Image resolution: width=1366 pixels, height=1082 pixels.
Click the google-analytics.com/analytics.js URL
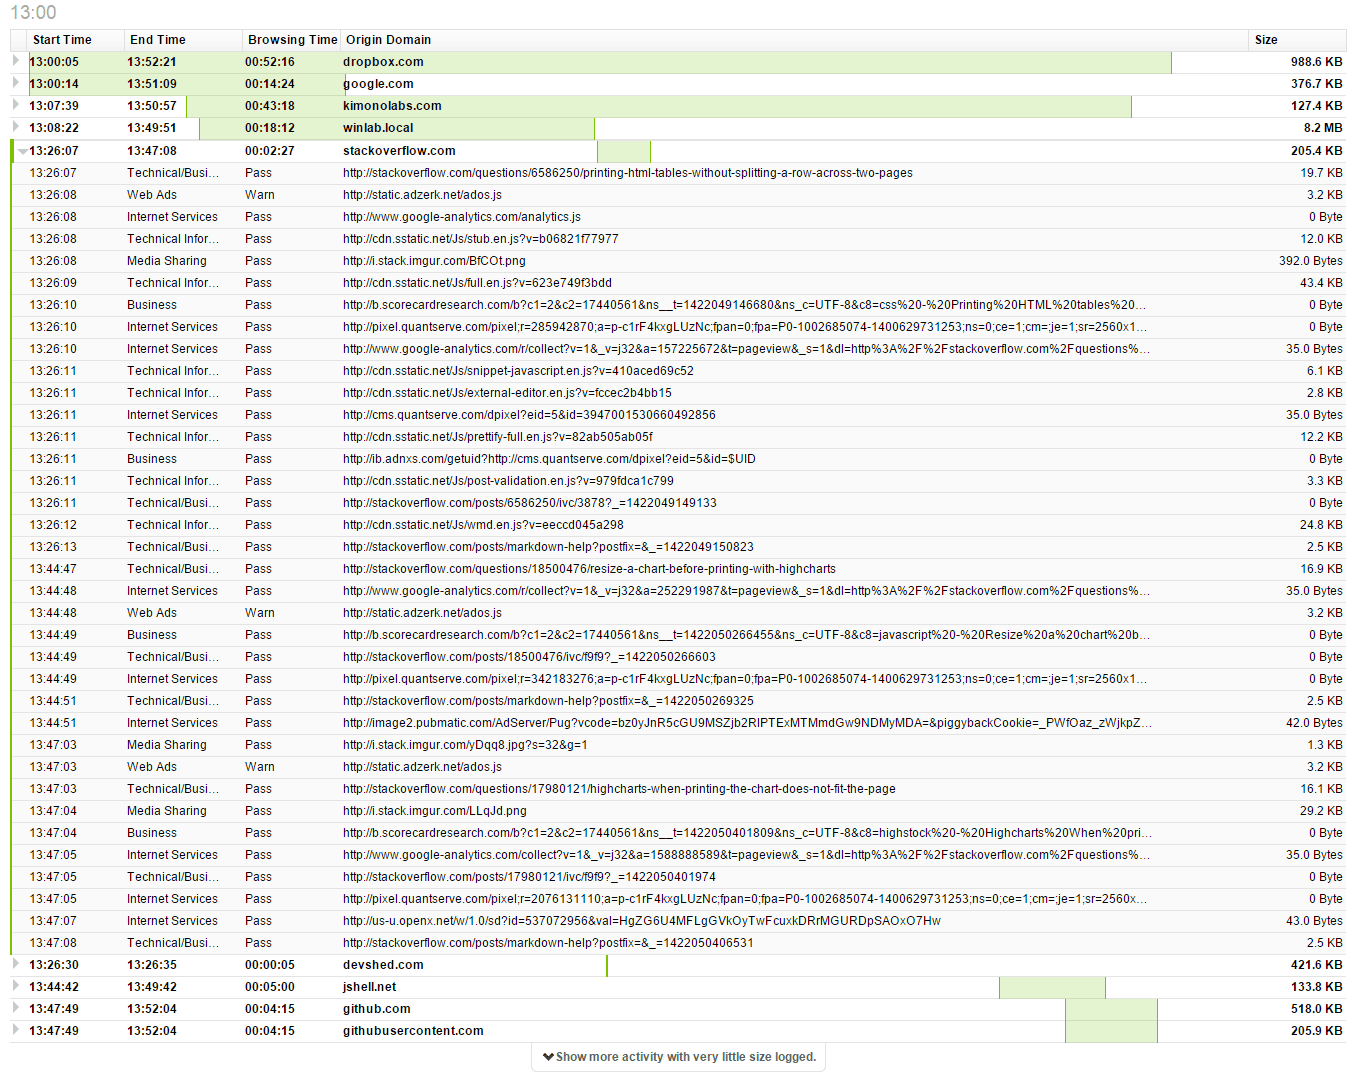point(462,217)
